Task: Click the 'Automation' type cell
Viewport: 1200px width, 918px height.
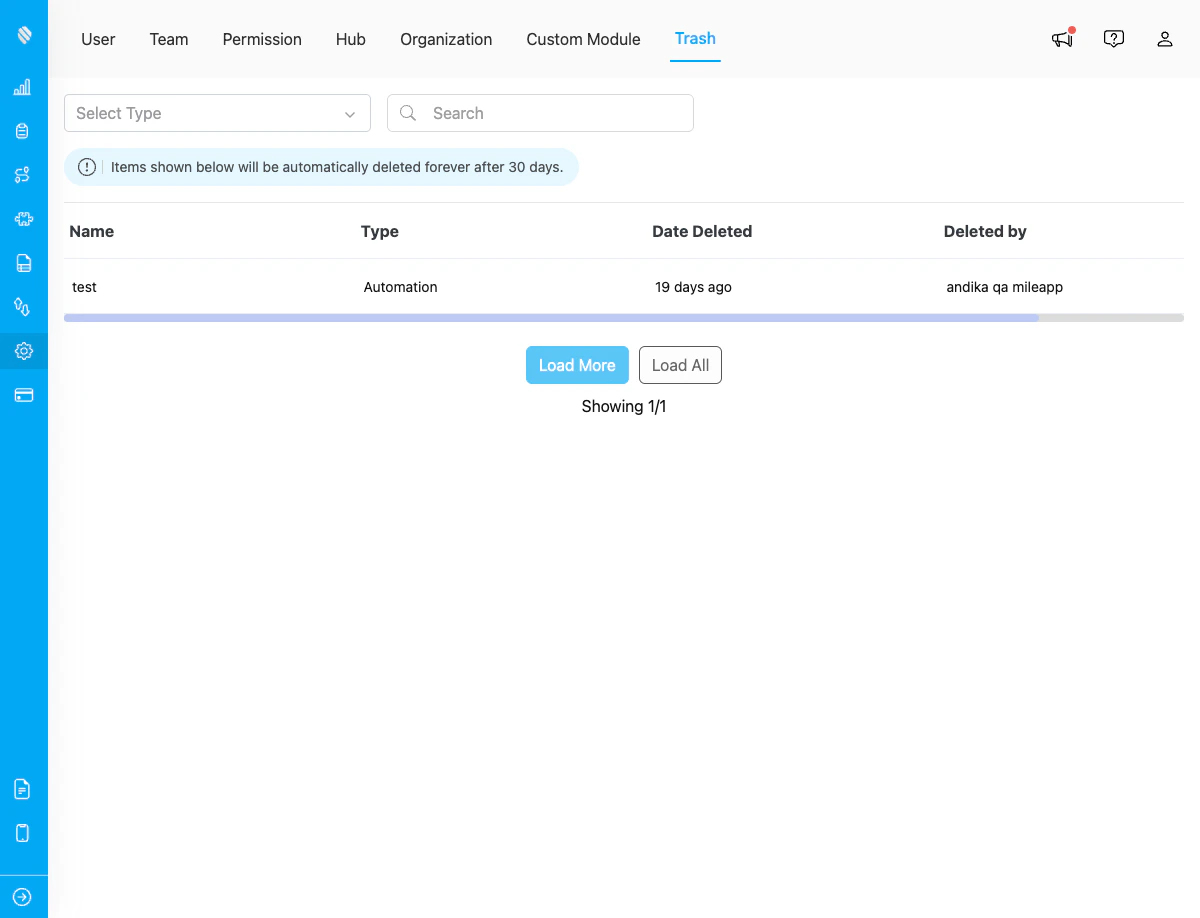Action: [x=400, y=287]
